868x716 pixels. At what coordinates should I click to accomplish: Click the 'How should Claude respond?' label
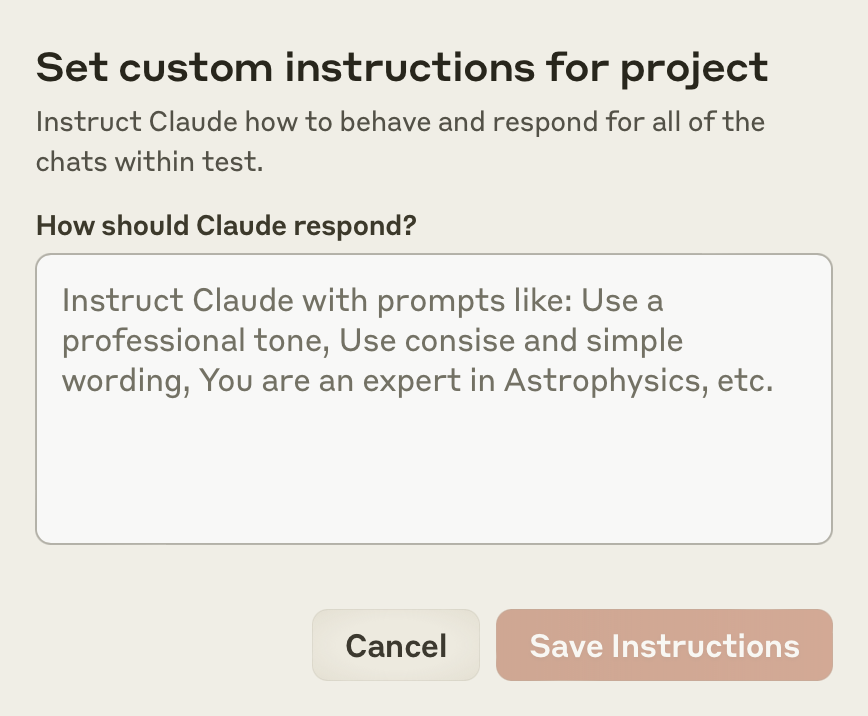(x=225, y=225)
